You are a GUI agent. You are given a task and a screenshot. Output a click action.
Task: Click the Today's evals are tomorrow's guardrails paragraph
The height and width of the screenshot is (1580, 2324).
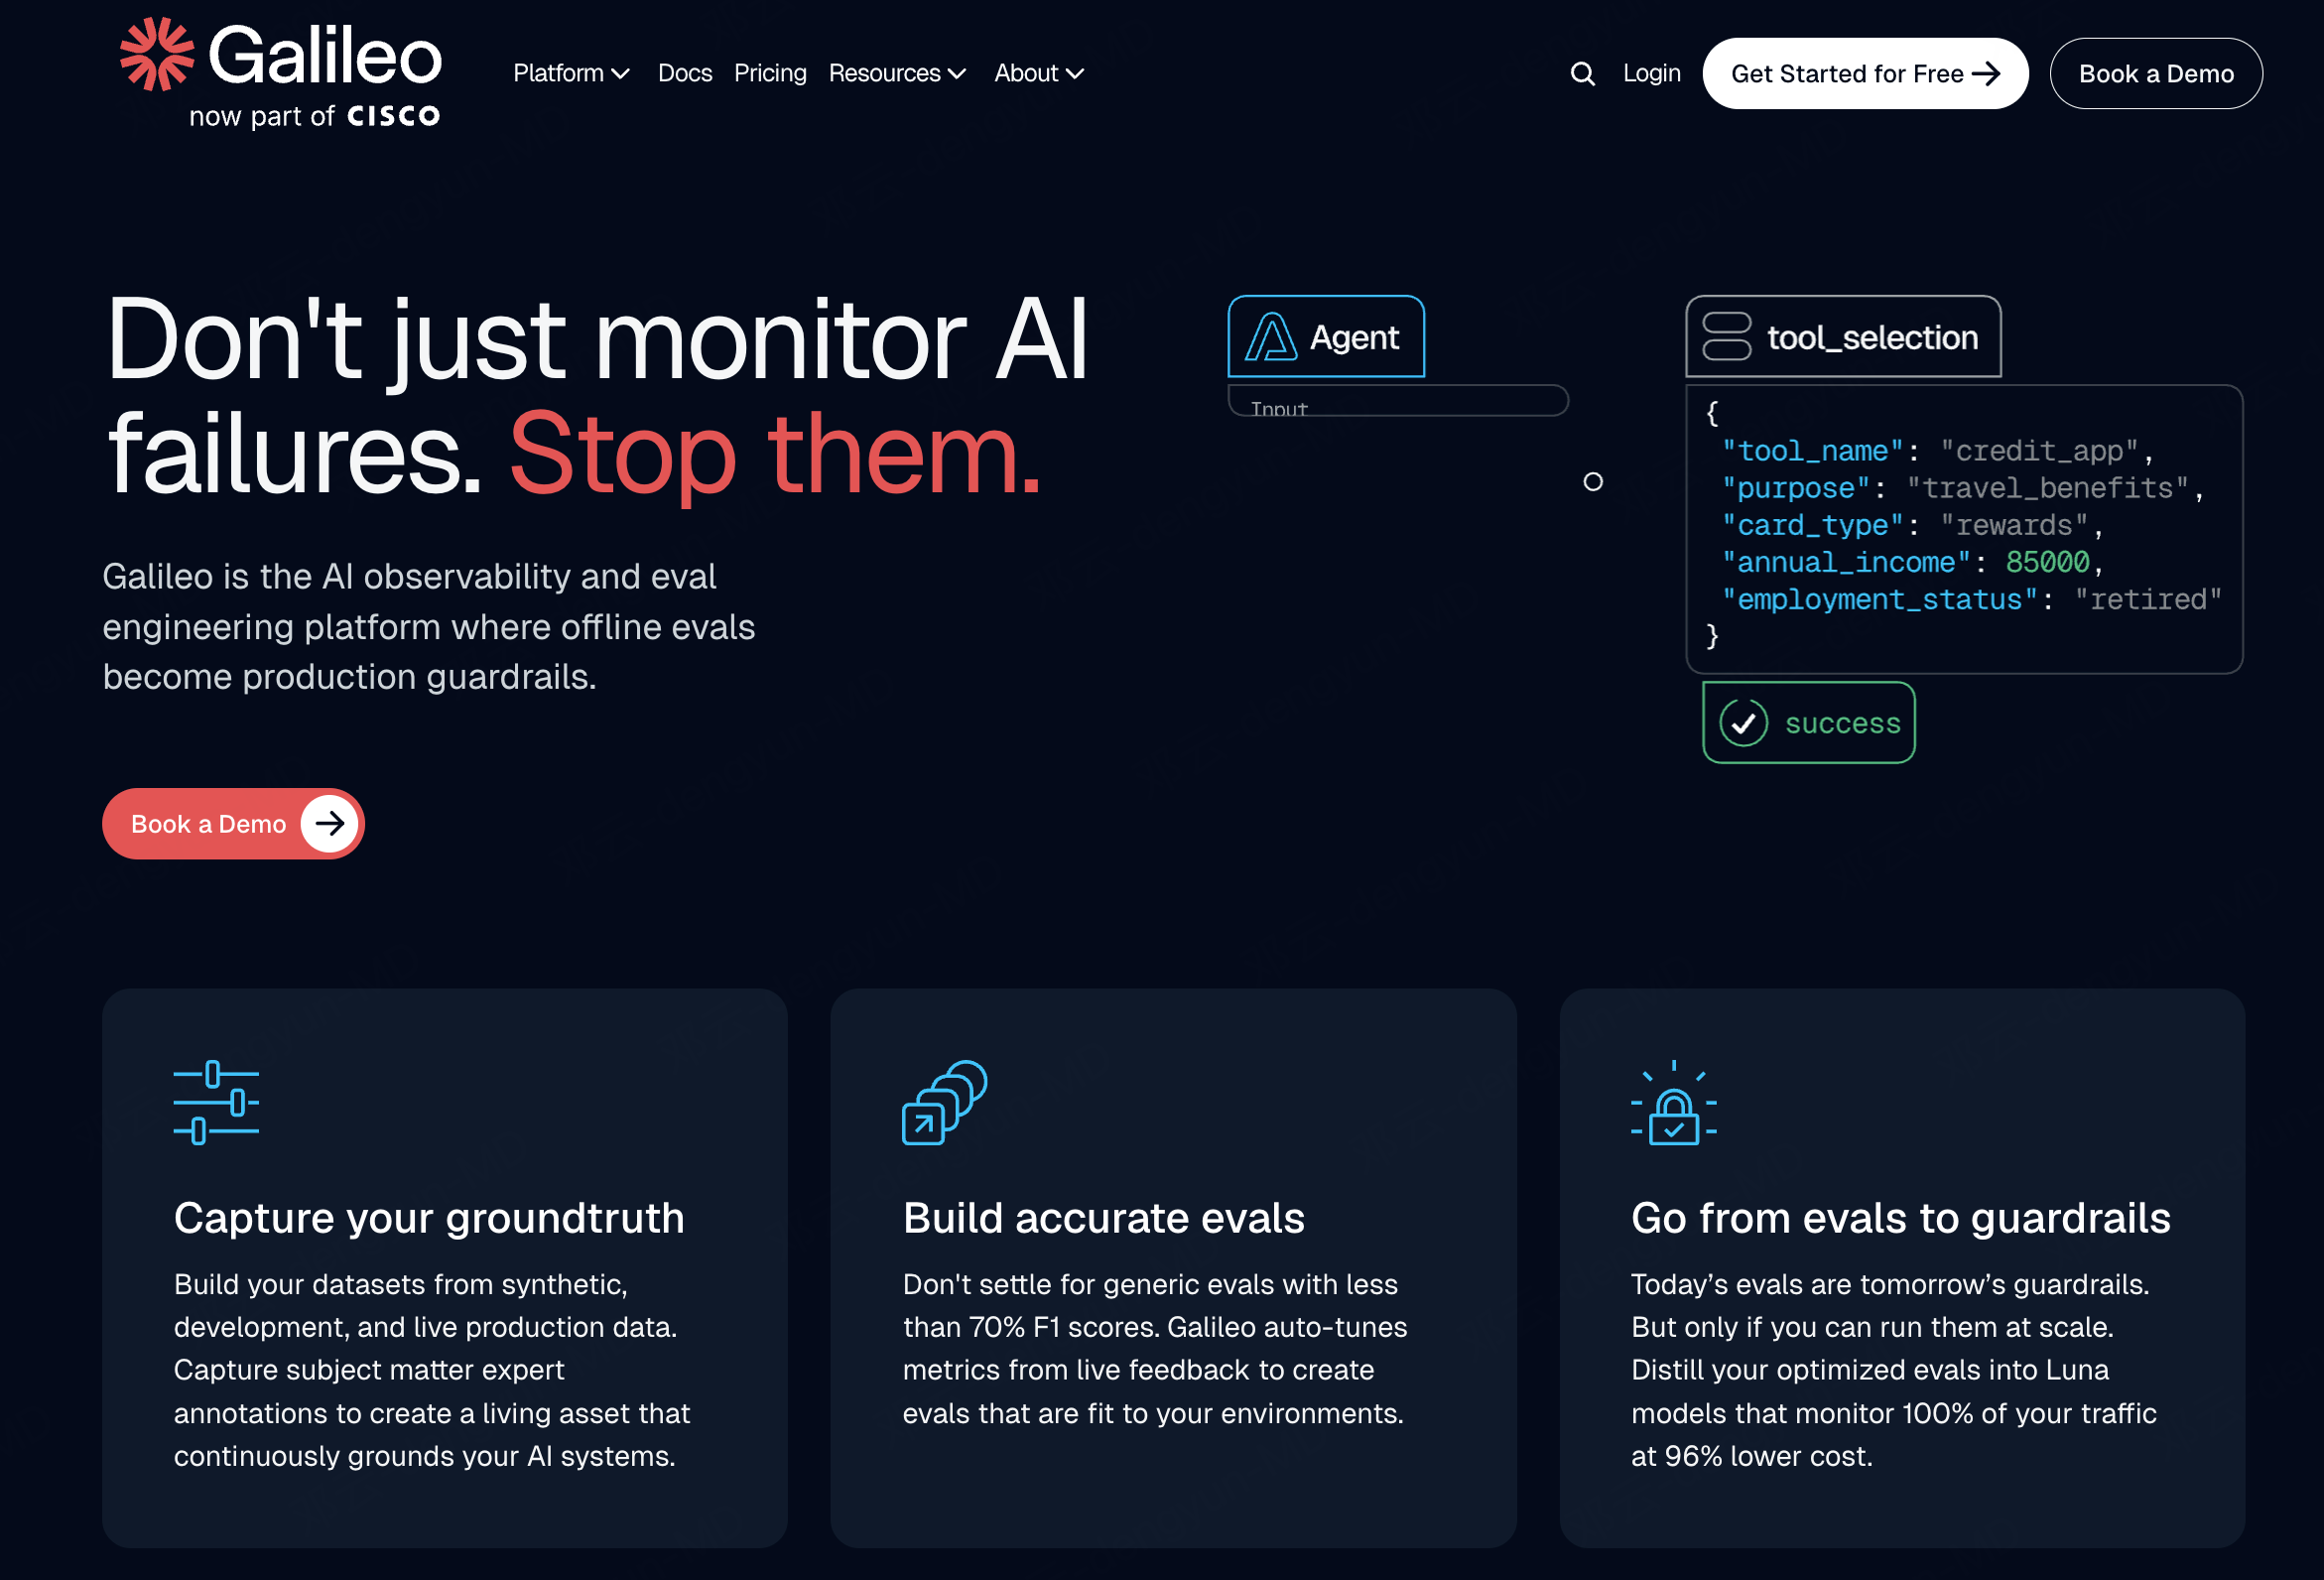pyautogui.click(x=1893, y=1370)
